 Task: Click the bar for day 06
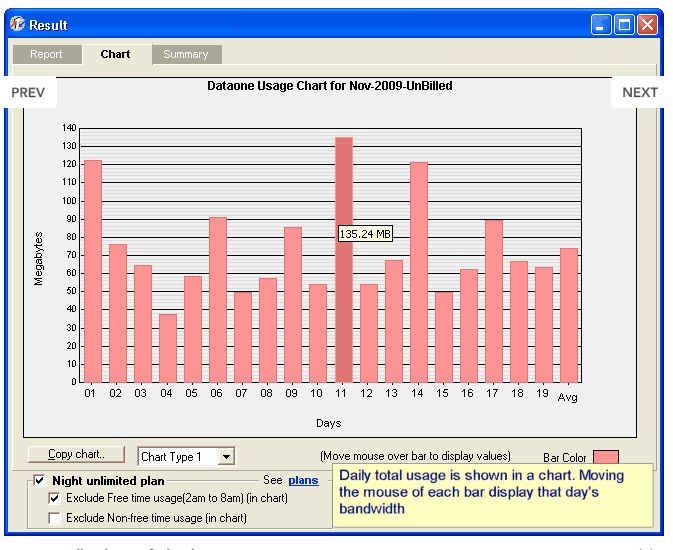[218, 300]
